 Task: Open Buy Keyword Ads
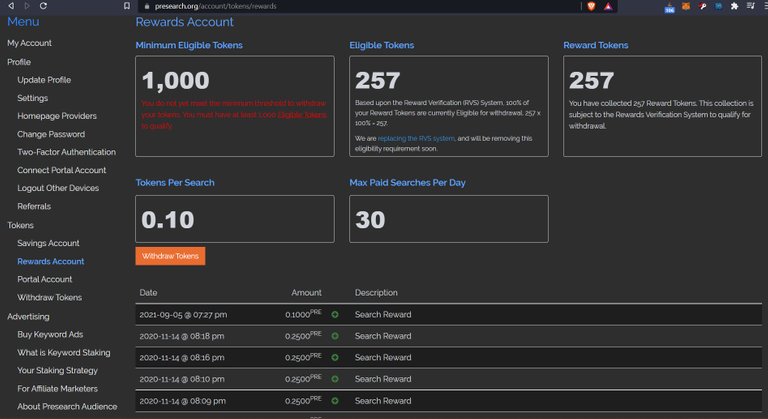coord(50,334)
